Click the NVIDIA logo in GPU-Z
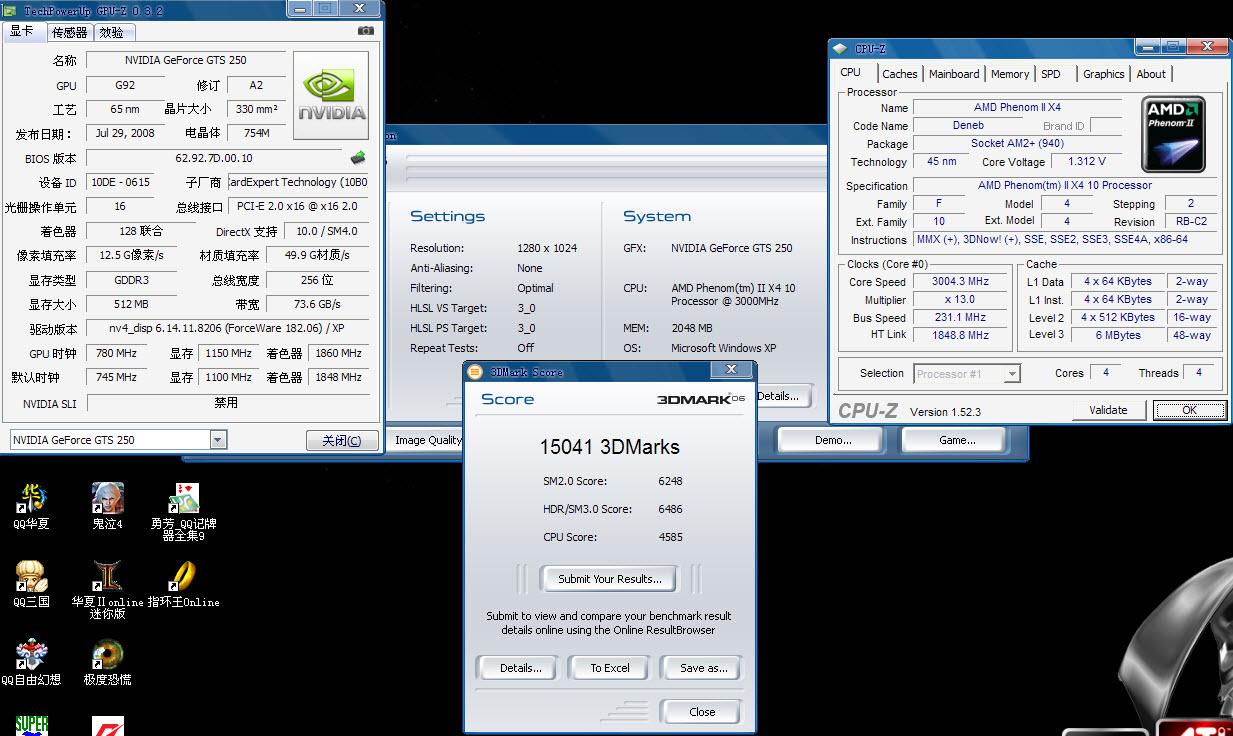Viewport: 1233px width, 736px height. 331,96
